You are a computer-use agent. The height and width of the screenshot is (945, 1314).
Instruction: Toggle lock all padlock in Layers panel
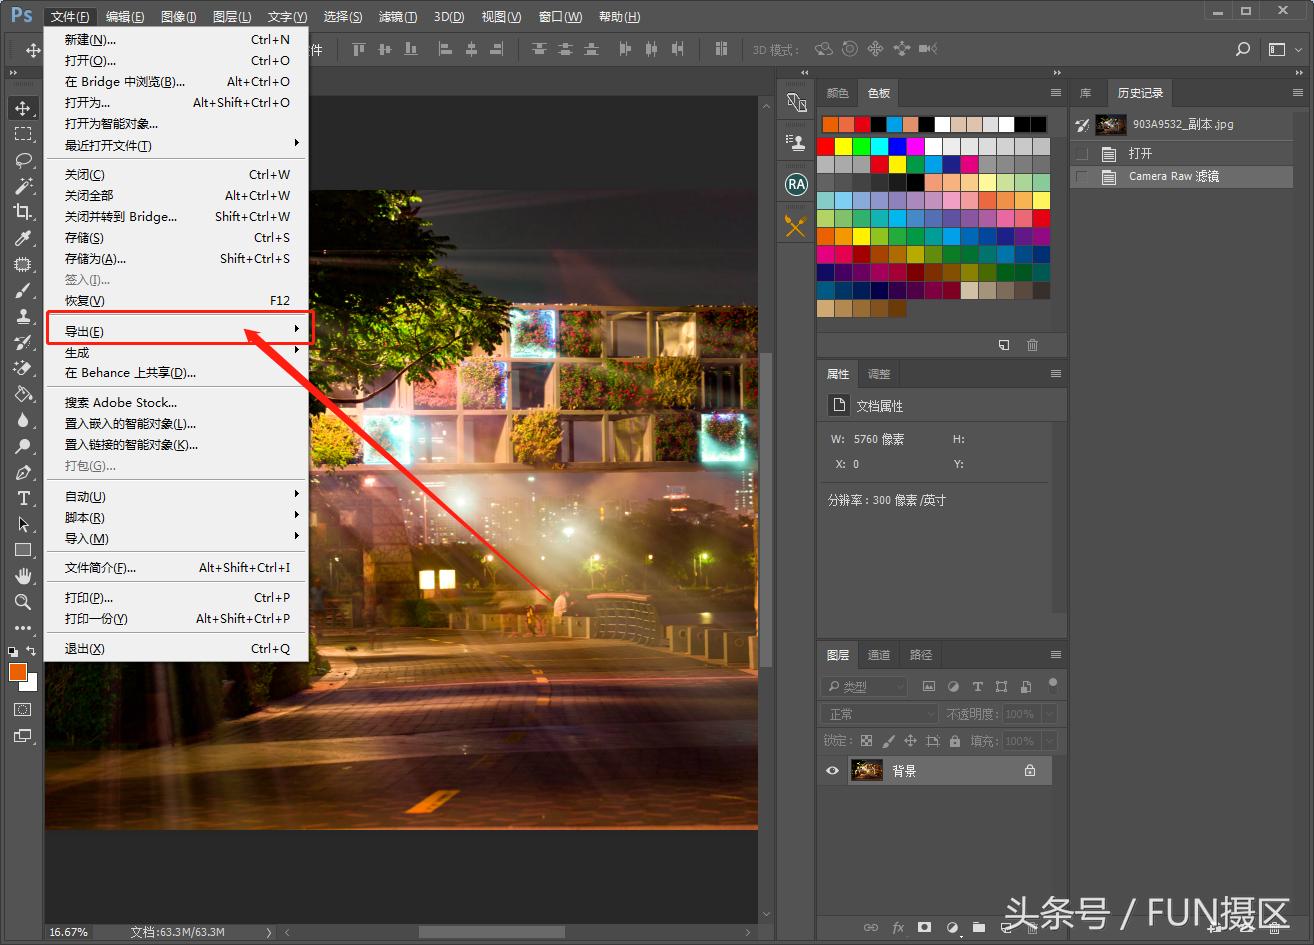click(955, 741)
